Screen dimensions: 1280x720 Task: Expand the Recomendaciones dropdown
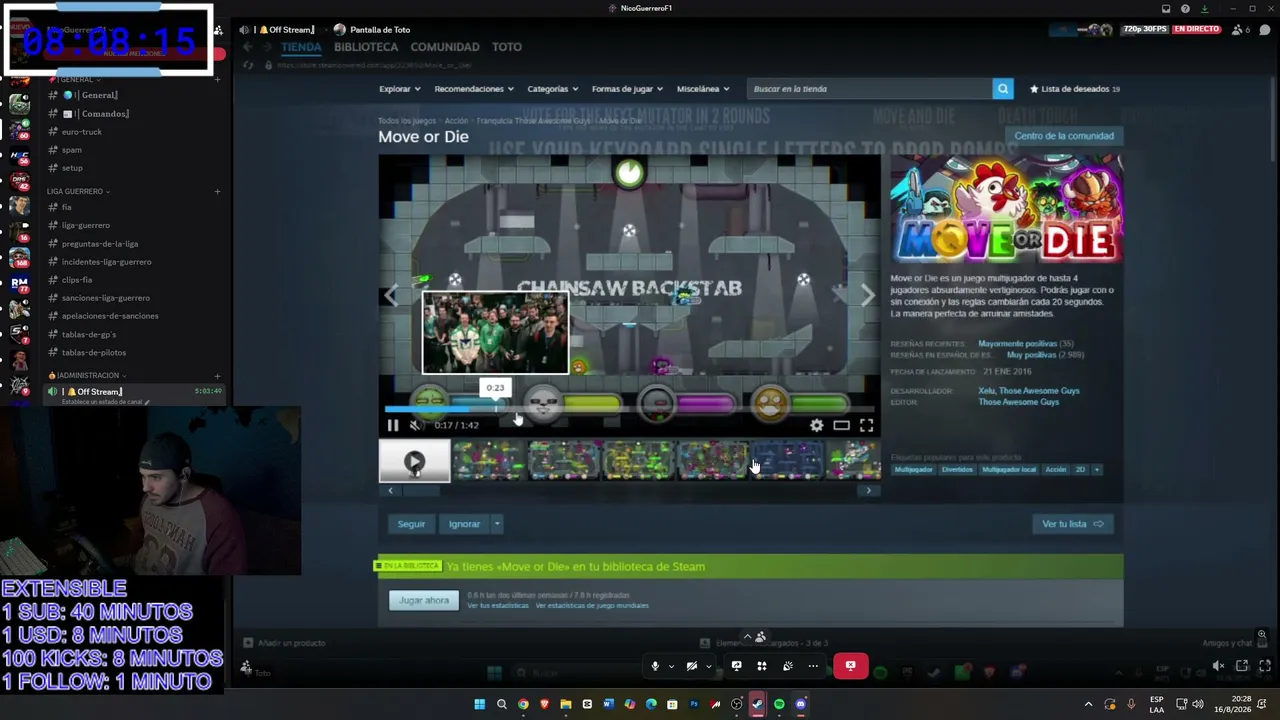tap(474, 89)
